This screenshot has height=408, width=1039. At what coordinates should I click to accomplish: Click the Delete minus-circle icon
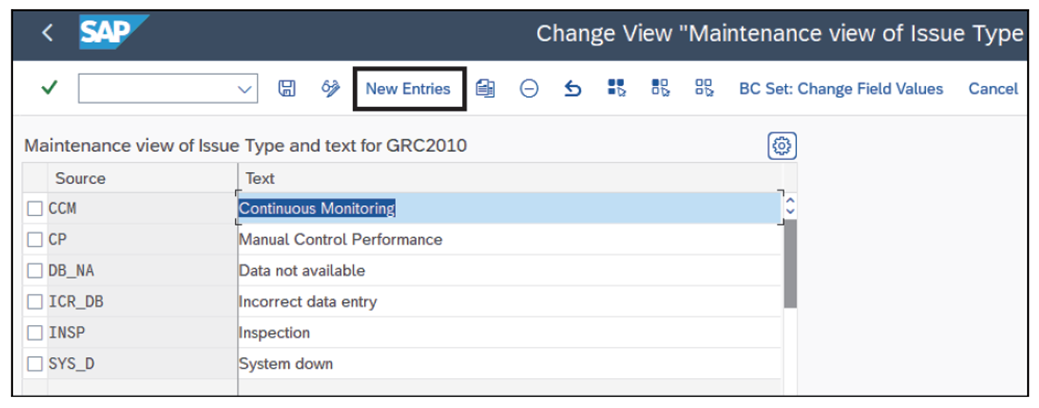529,89
